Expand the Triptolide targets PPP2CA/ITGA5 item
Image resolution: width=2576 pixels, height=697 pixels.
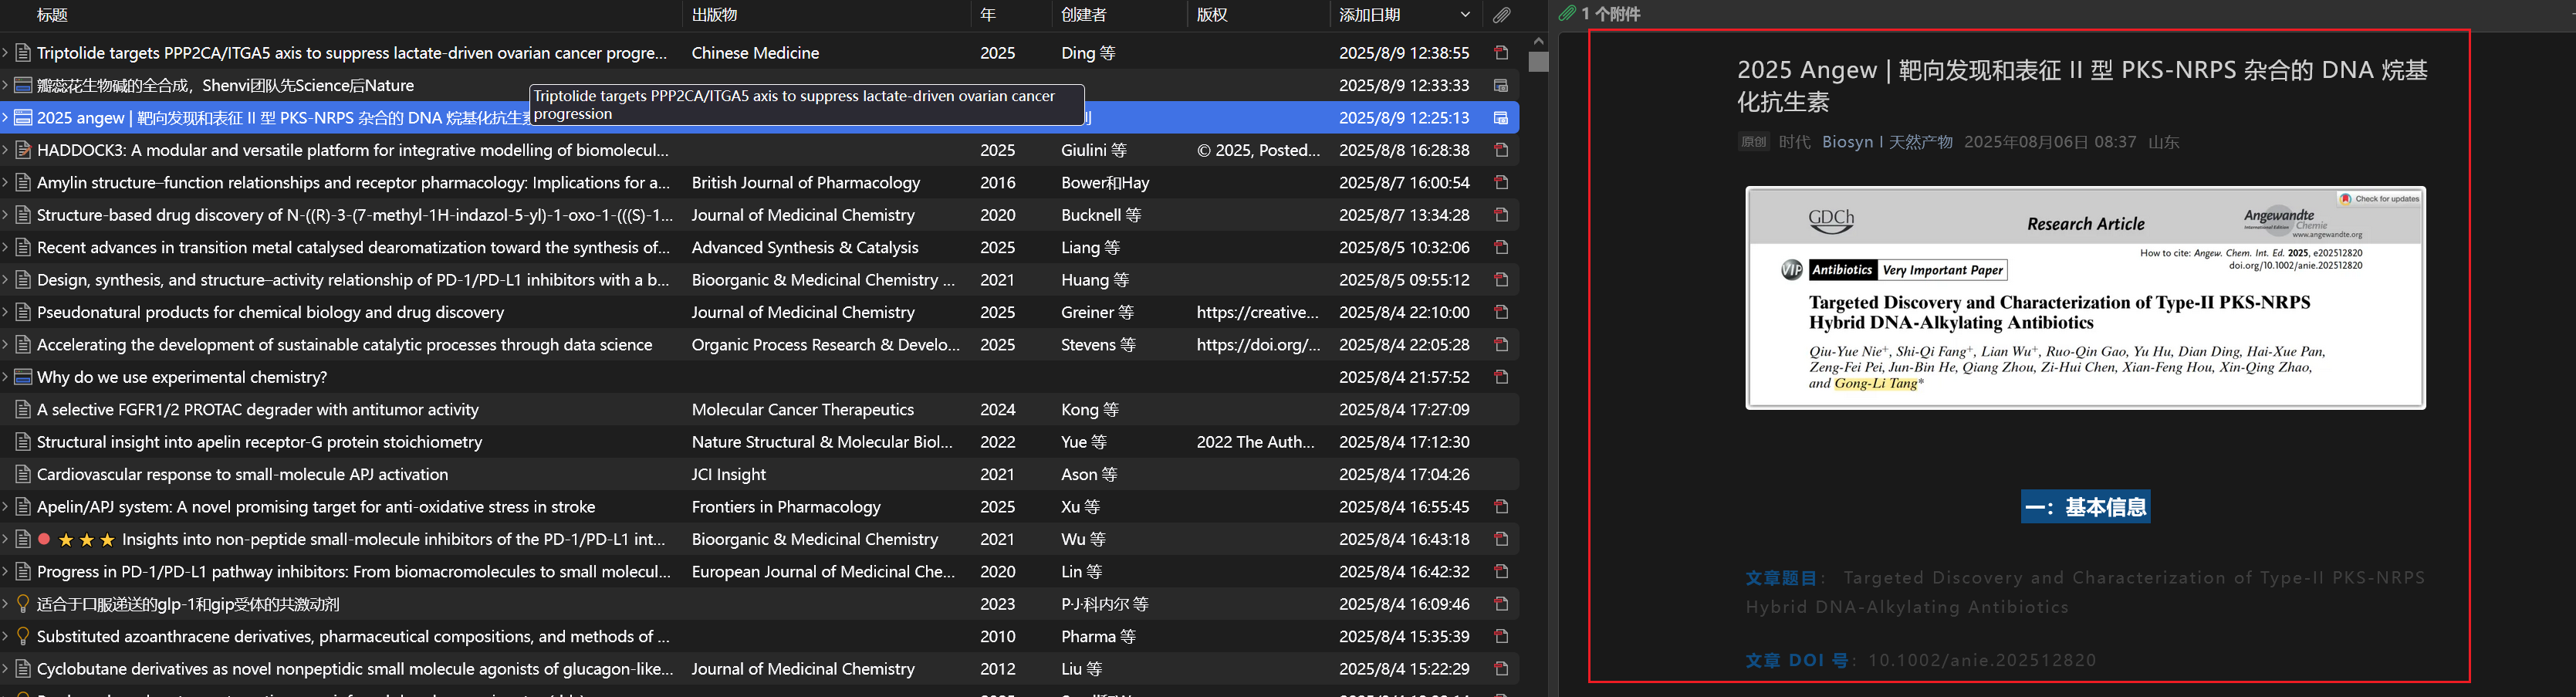click(x=5, y=53)
